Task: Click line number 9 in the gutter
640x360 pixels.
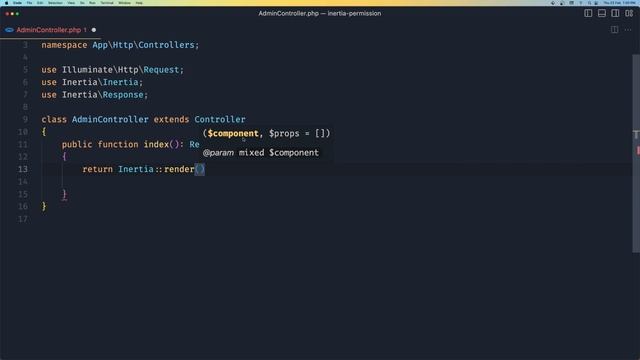Action: click(x=25, y=119)
